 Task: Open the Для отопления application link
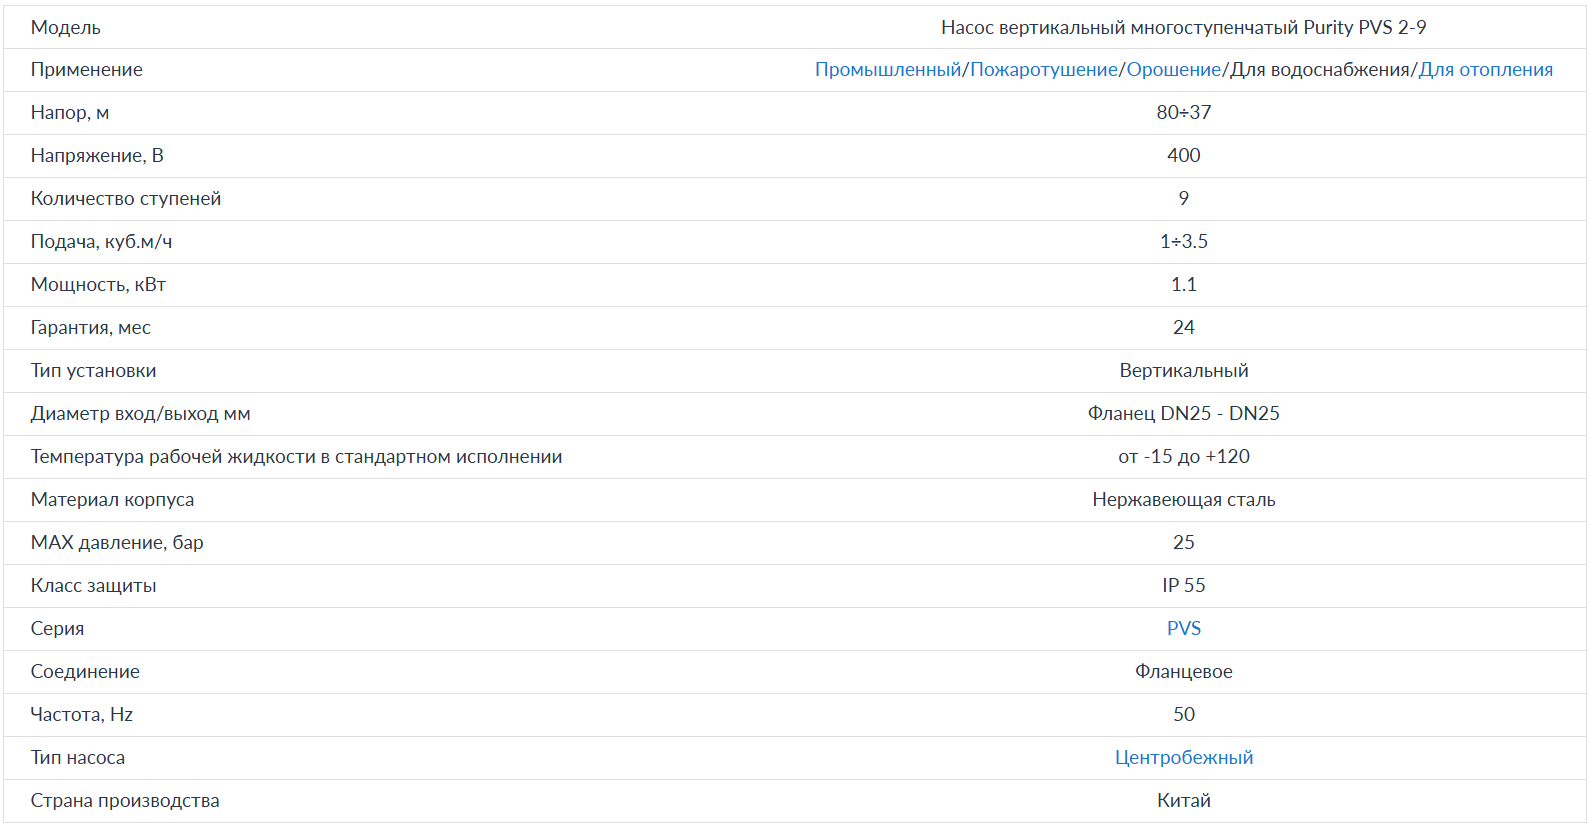[x=1486, y=70]
